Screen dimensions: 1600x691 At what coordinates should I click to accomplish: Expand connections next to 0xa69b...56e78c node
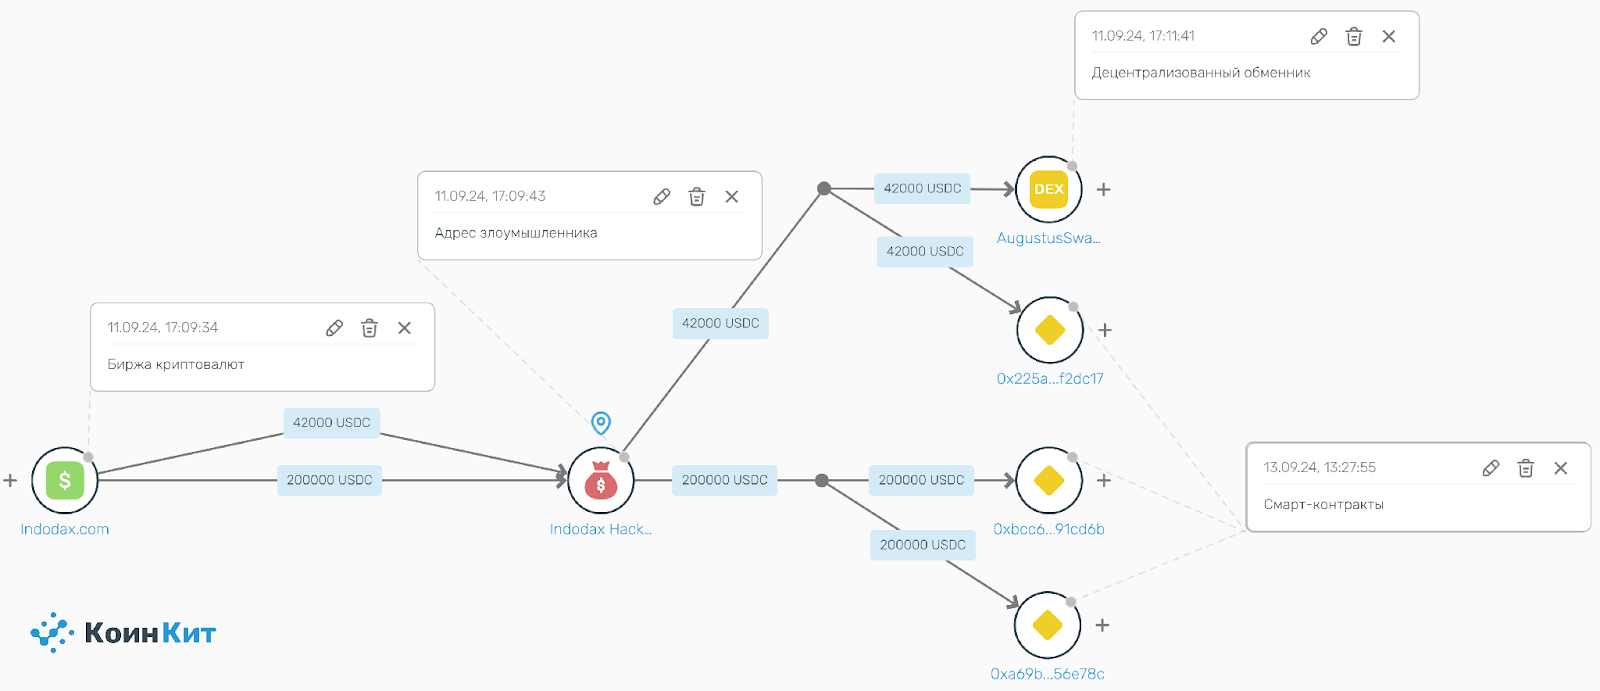1103,625
